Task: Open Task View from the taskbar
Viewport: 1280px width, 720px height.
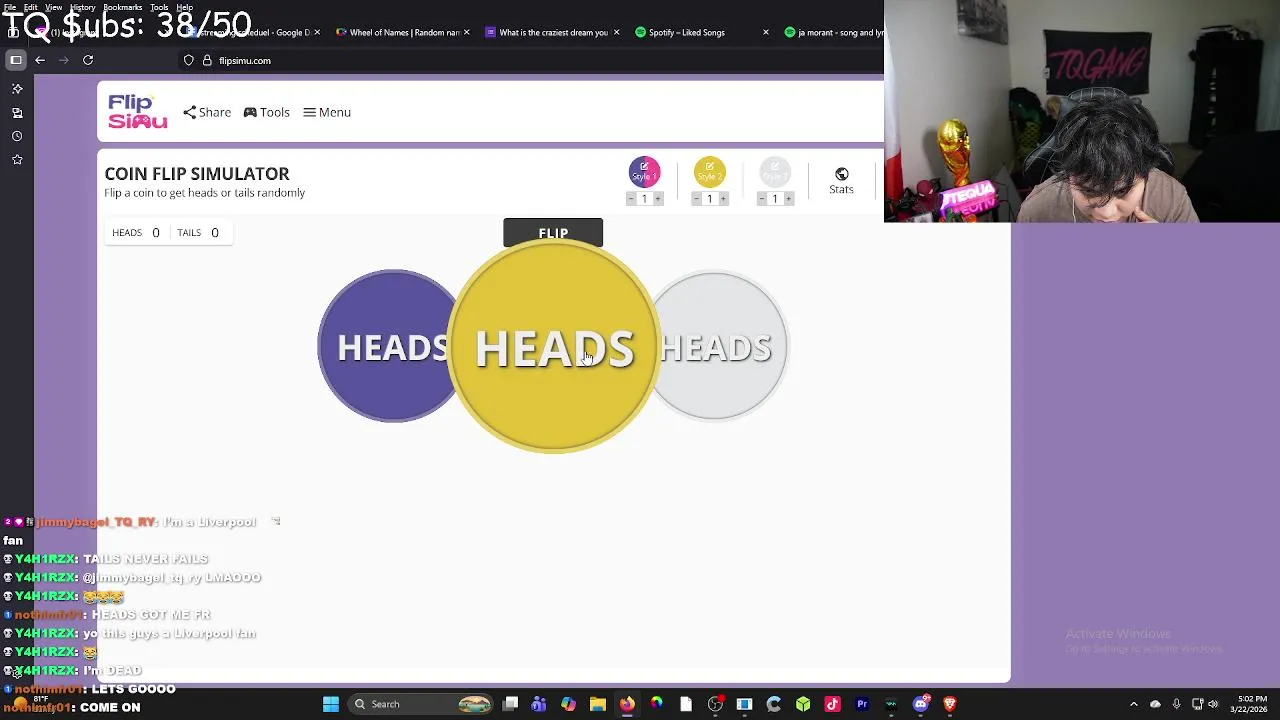Action: [510, 704]
